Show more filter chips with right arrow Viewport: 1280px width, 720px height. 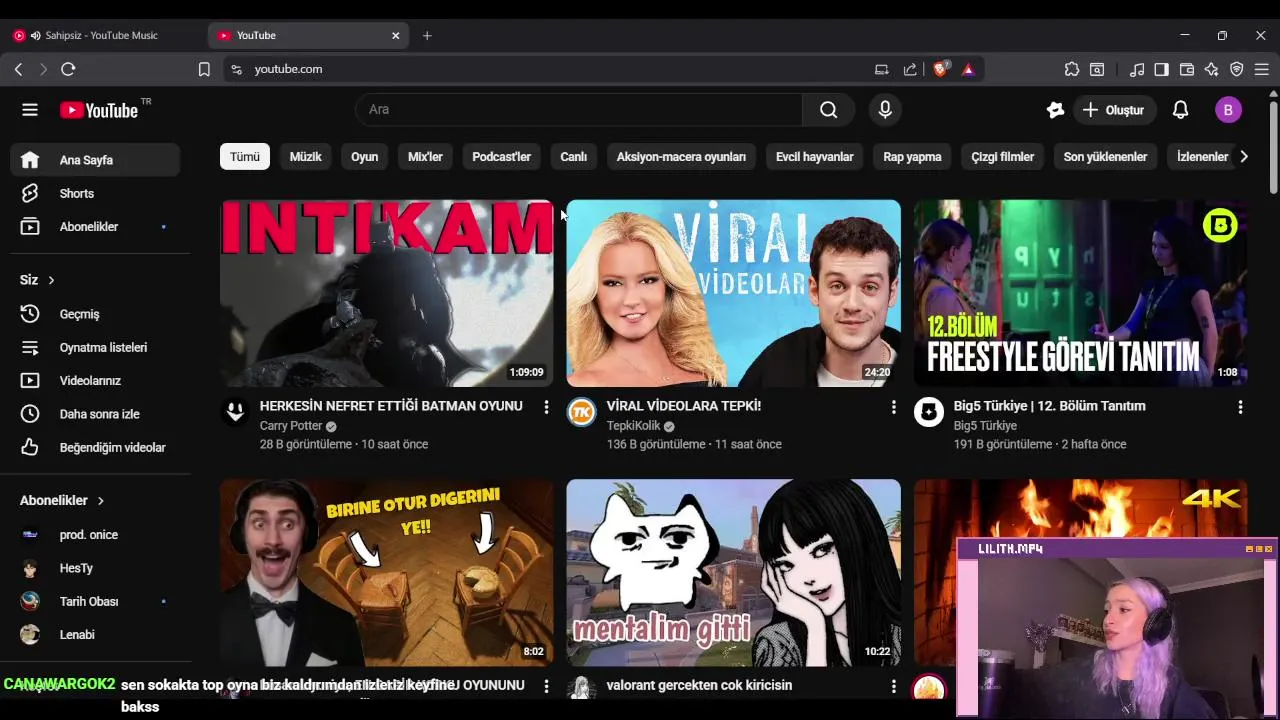click(1243, 157)
